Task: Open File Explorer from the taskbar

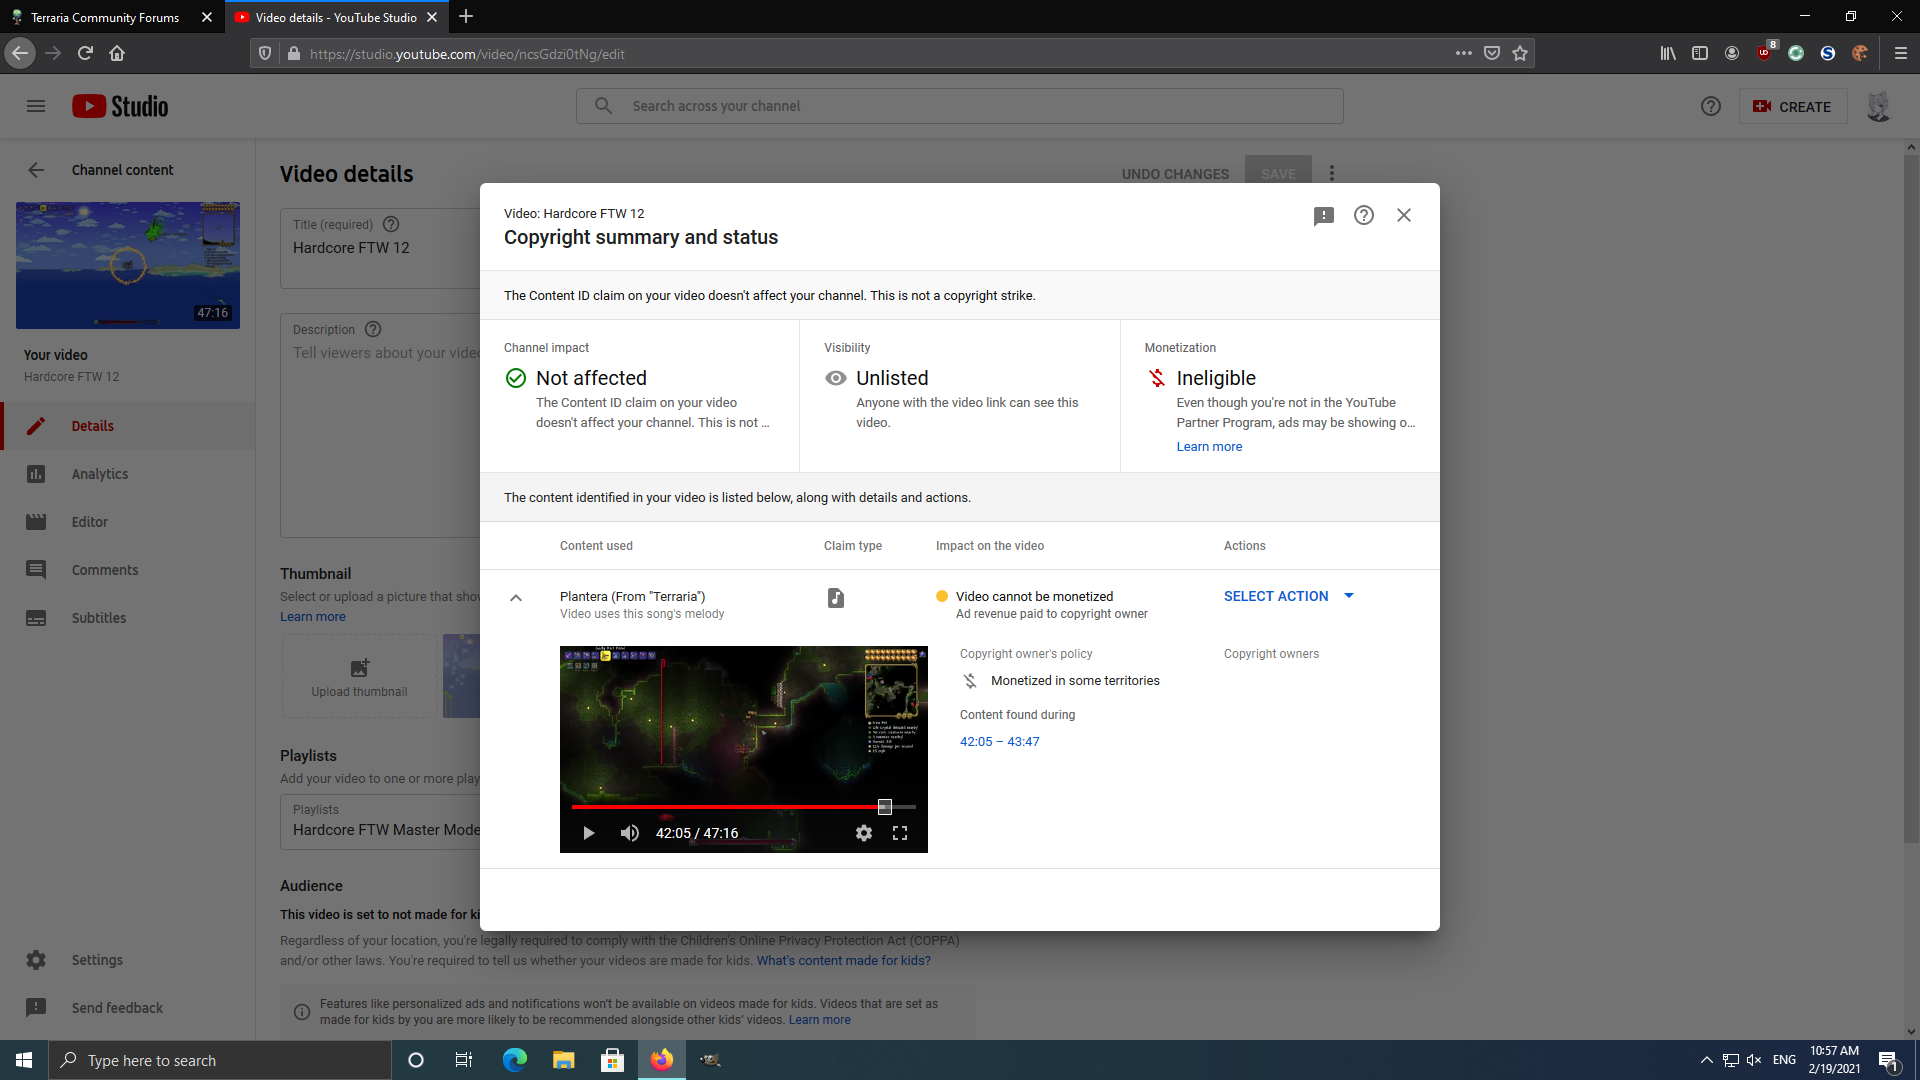Action: coord(564,1060)
